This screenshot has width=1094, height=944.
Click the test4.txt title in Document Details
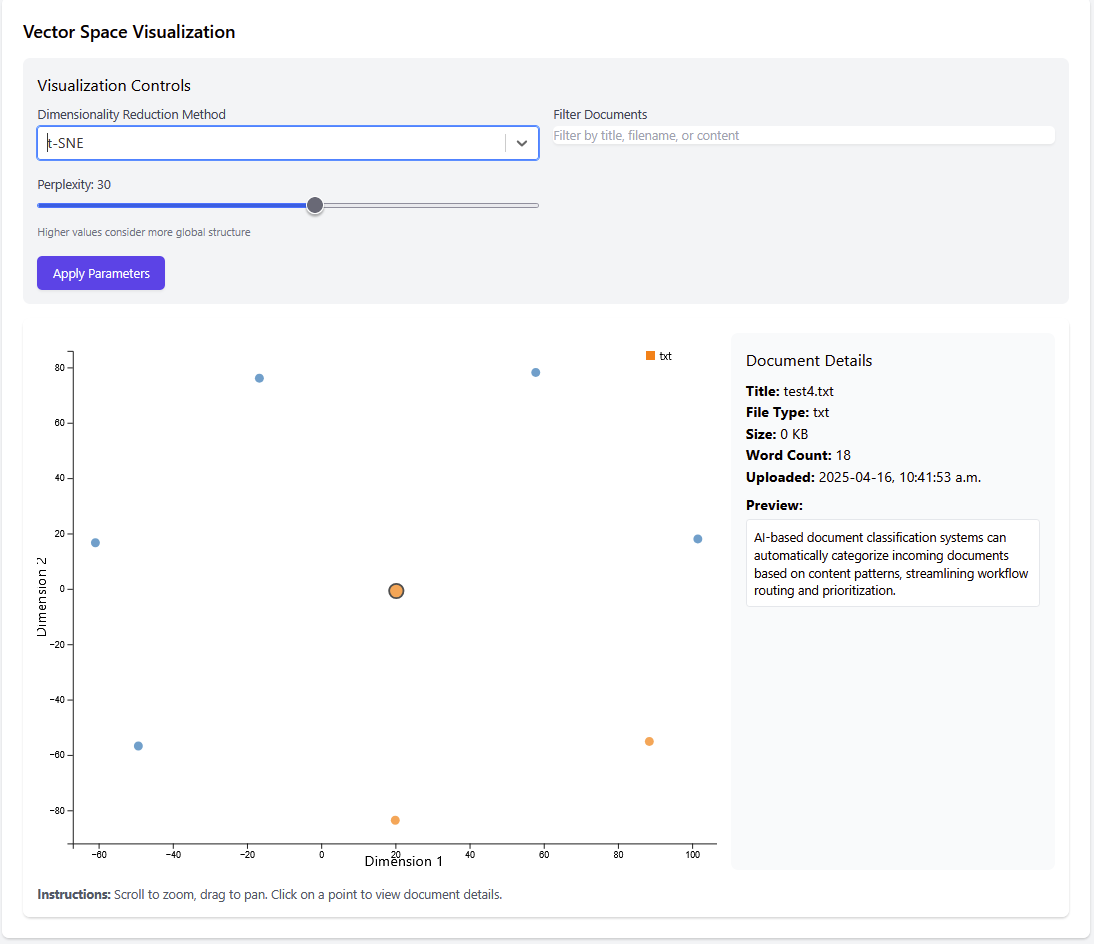point(808,391)
